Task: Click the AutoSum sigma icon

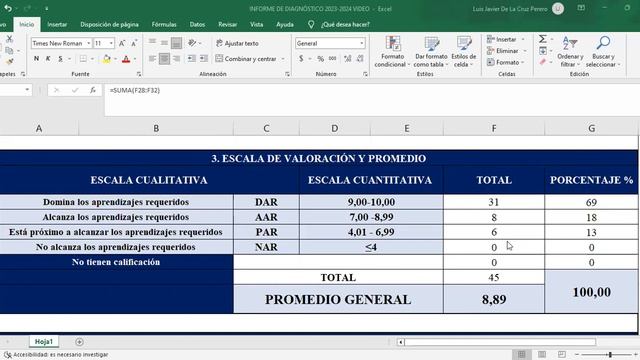Action: point(542,39)
